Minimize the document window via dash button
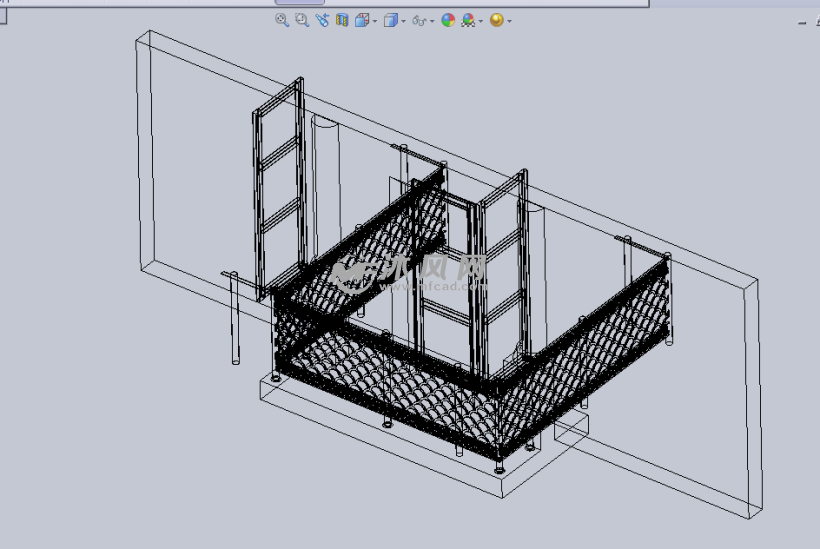Viewport: 820px width, 549px height. click(x=802, y=22)
